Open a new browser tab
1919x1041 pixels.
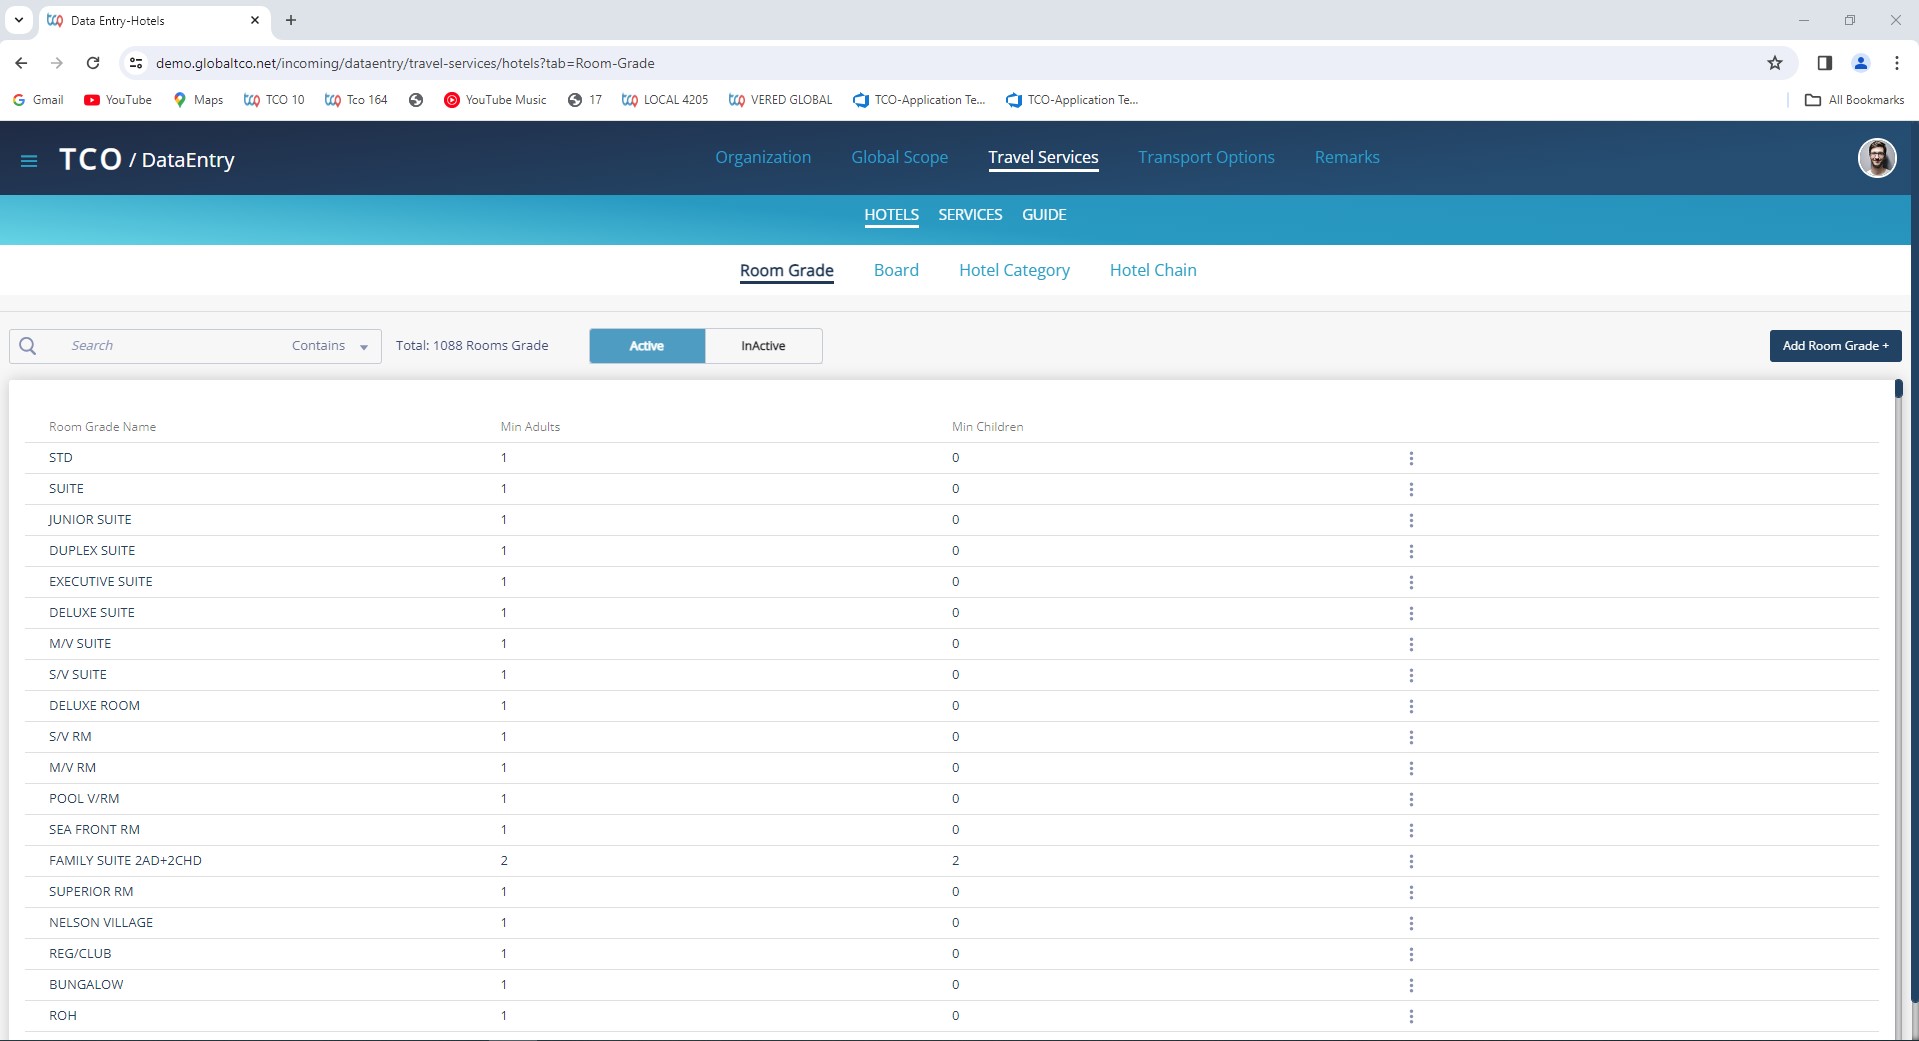(291, 20)
